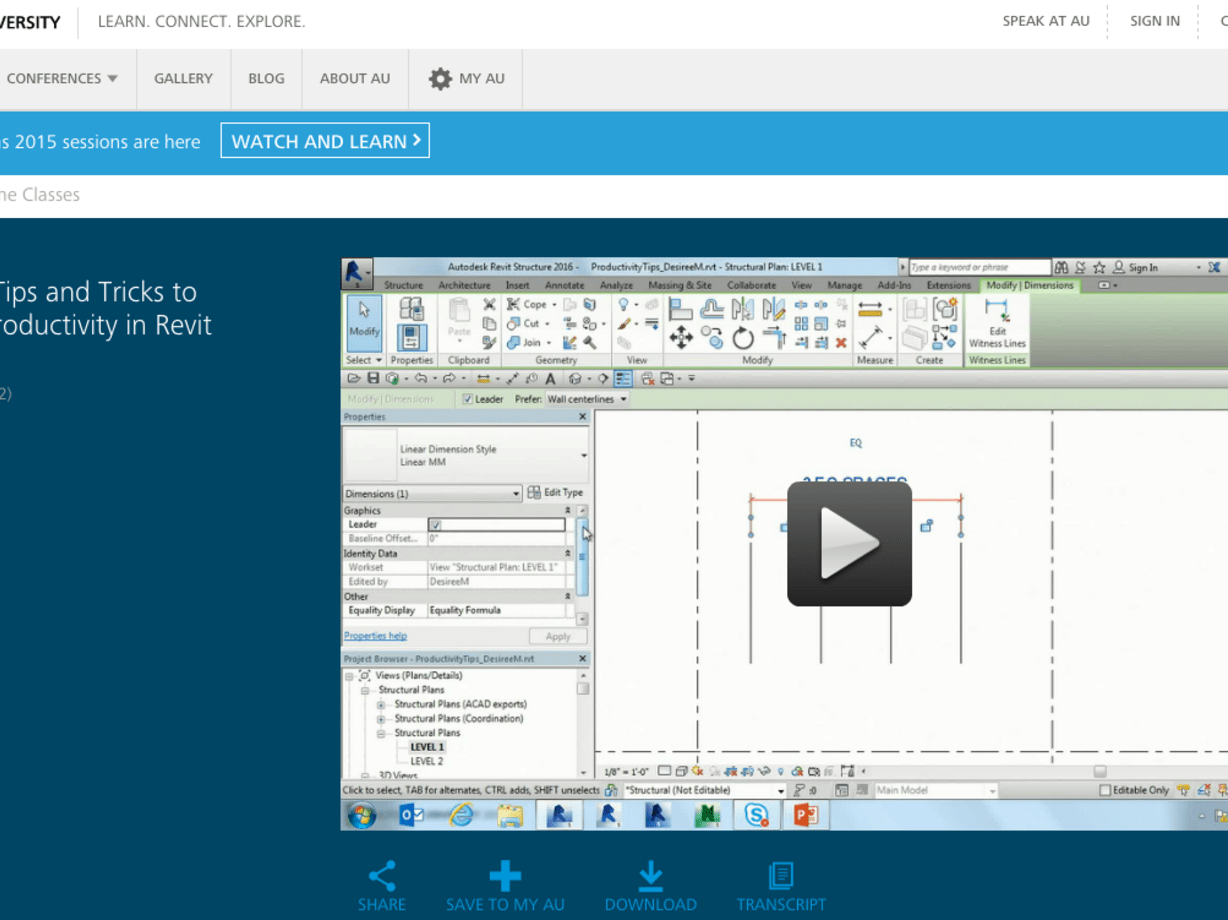
Task: Toggle Leader checkbox in Properties grid
Action: point(435,524)
